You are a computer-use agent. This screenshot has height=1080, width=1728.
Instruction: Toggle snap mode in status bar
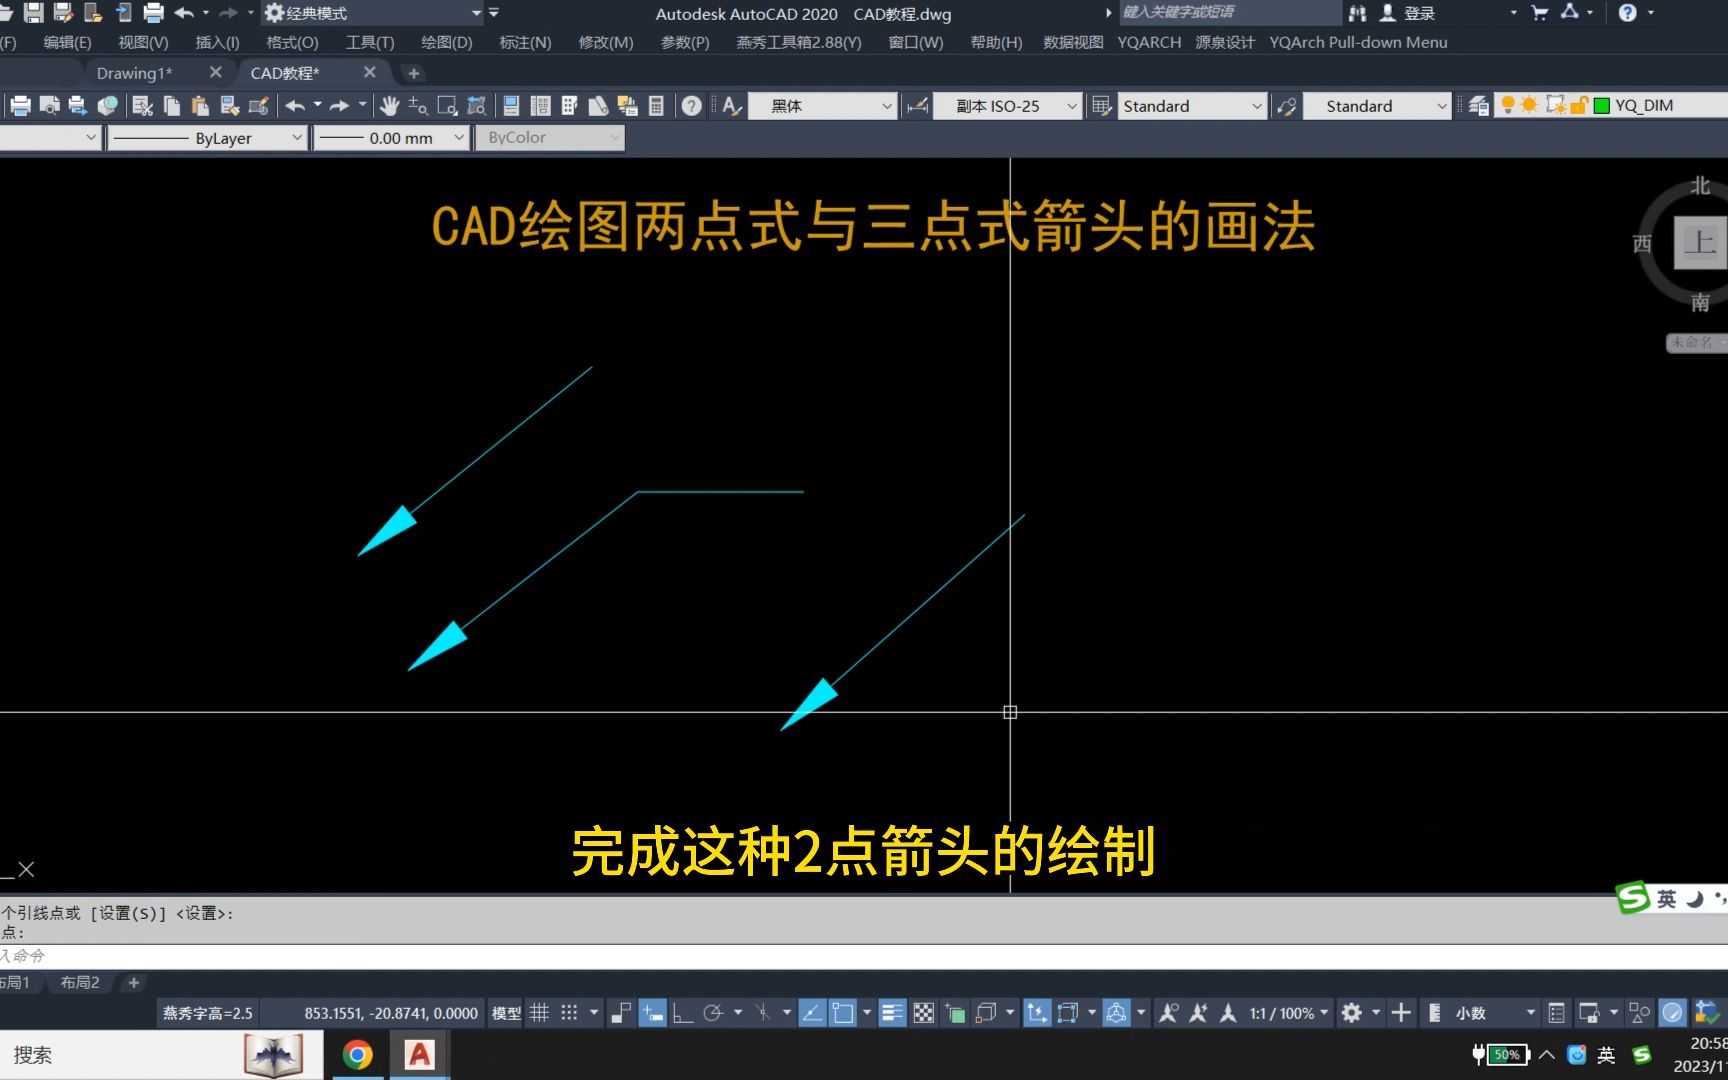(569, 1013)
